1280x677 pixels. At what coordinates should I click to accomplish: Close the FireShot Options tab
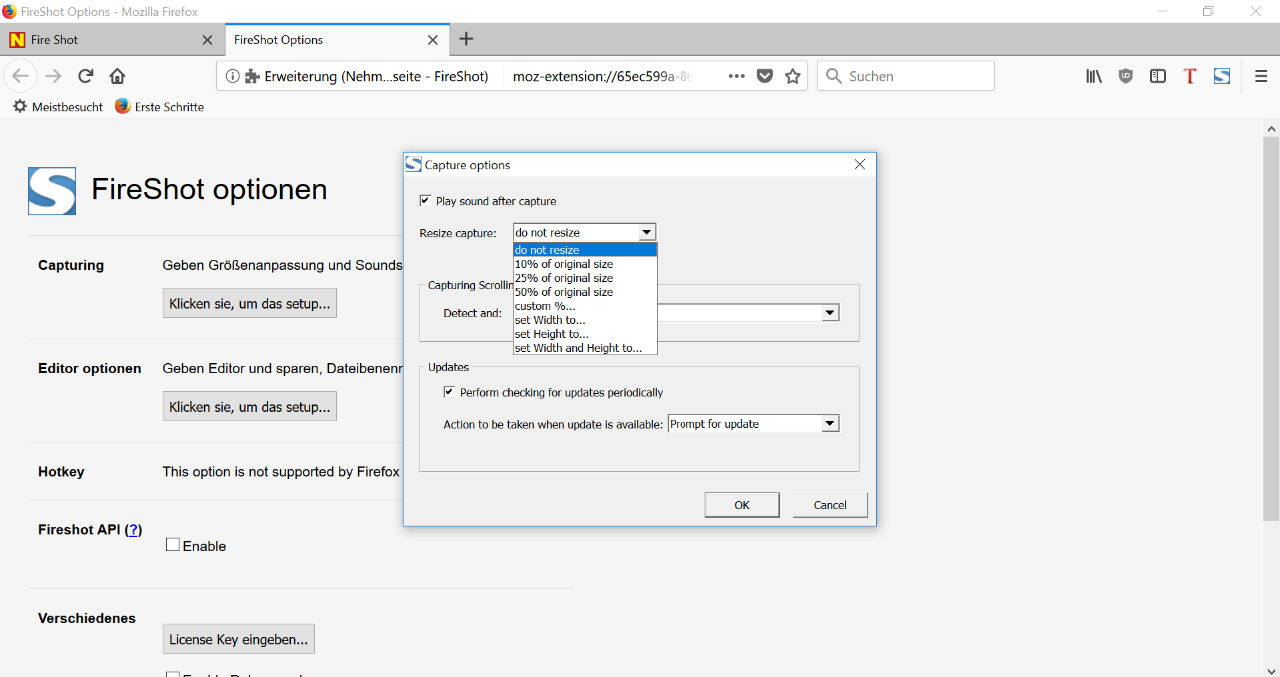433,40
